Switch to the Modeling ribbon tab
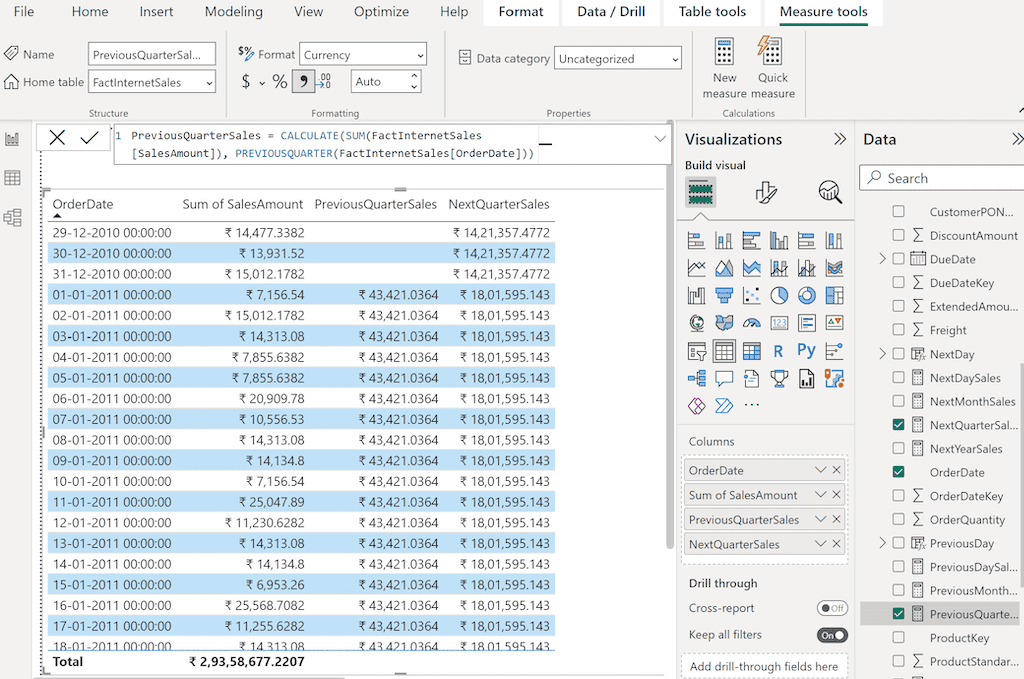The height and width of the screenshot is (679, 1024). click(233, 12)
